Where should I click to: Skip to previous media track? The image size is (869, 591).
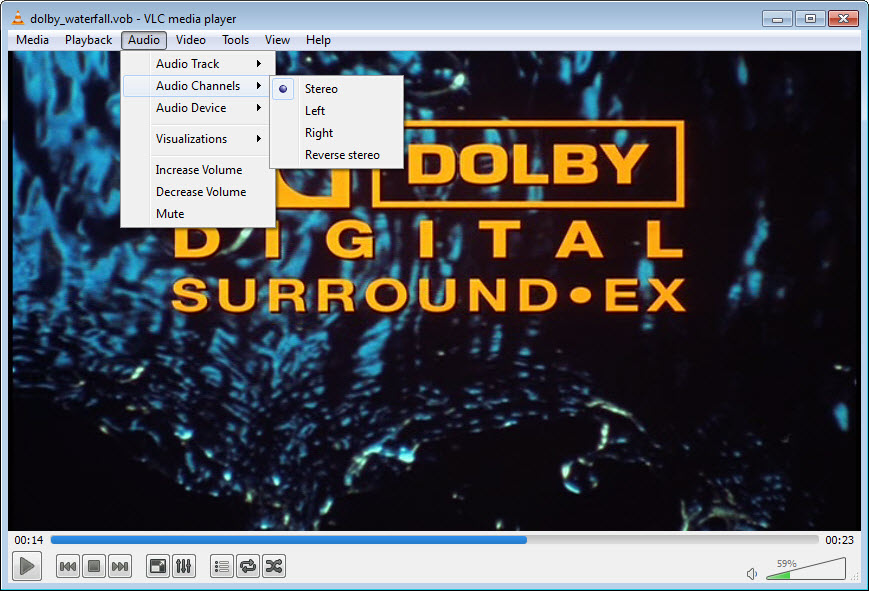68,566
